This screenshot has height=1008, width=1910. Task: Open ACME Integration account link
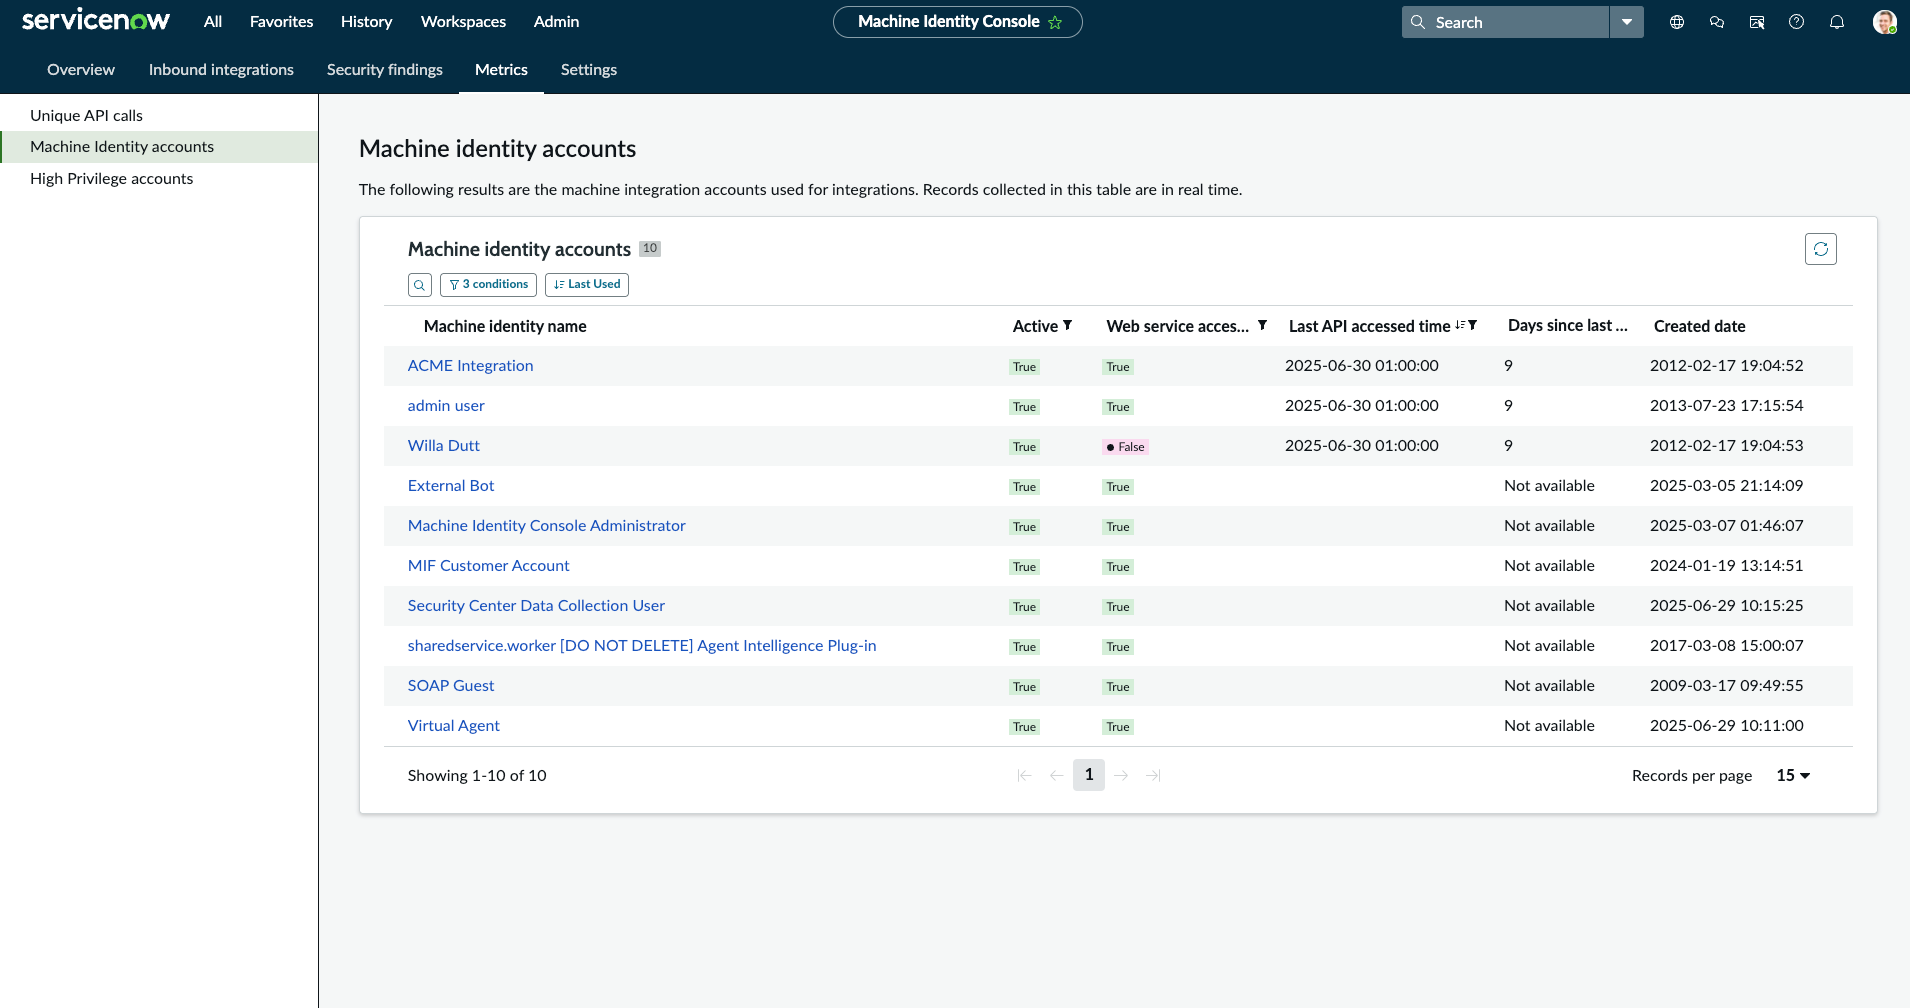pyautogui.click(x=470, y=366)
